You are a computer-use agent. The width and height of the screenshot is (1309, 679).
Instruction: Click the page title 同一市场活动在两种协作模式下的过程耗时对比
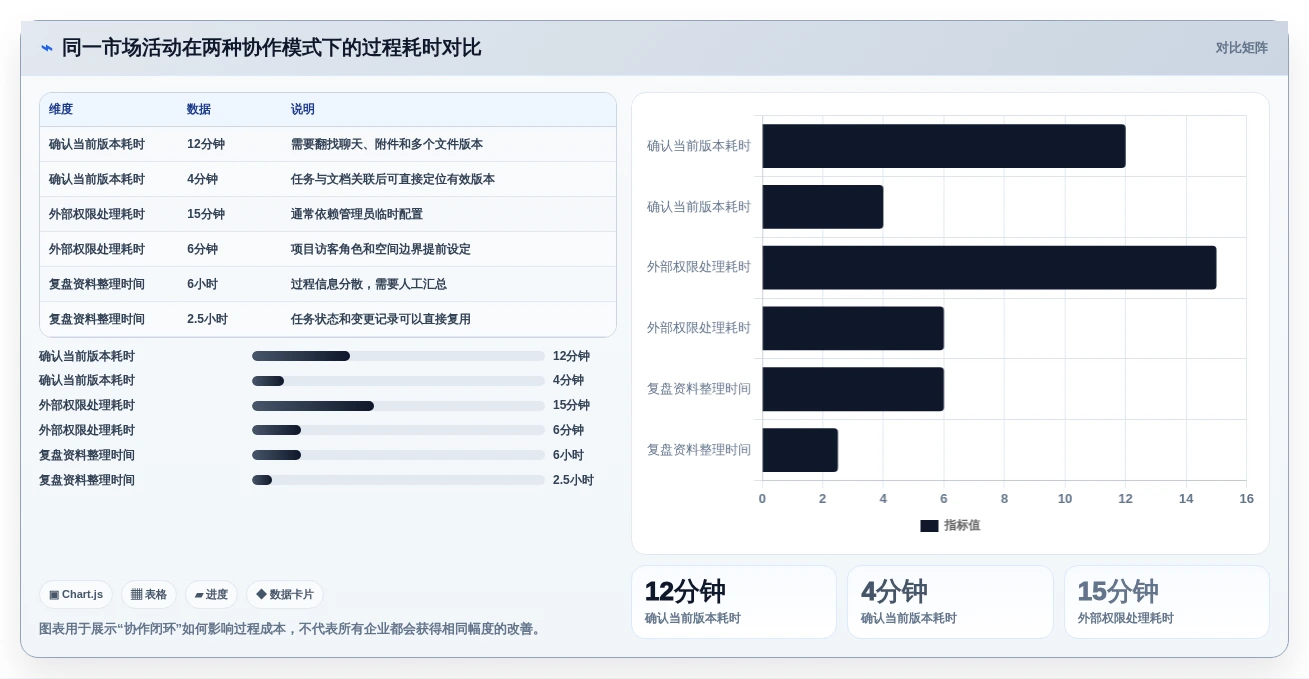pyautogui.click(x=271, y=48)
